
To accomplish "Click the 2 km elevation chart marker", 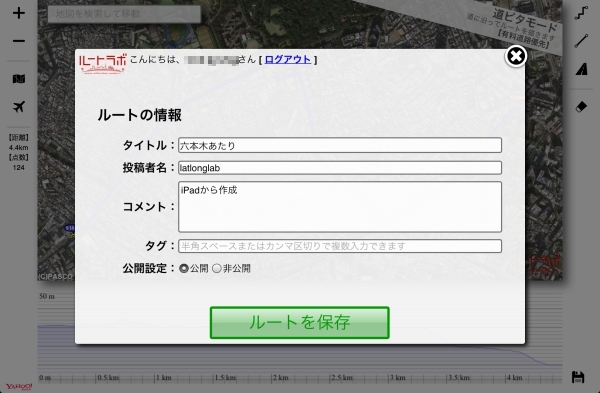I will pyautogui.click(x=280, y=378).
